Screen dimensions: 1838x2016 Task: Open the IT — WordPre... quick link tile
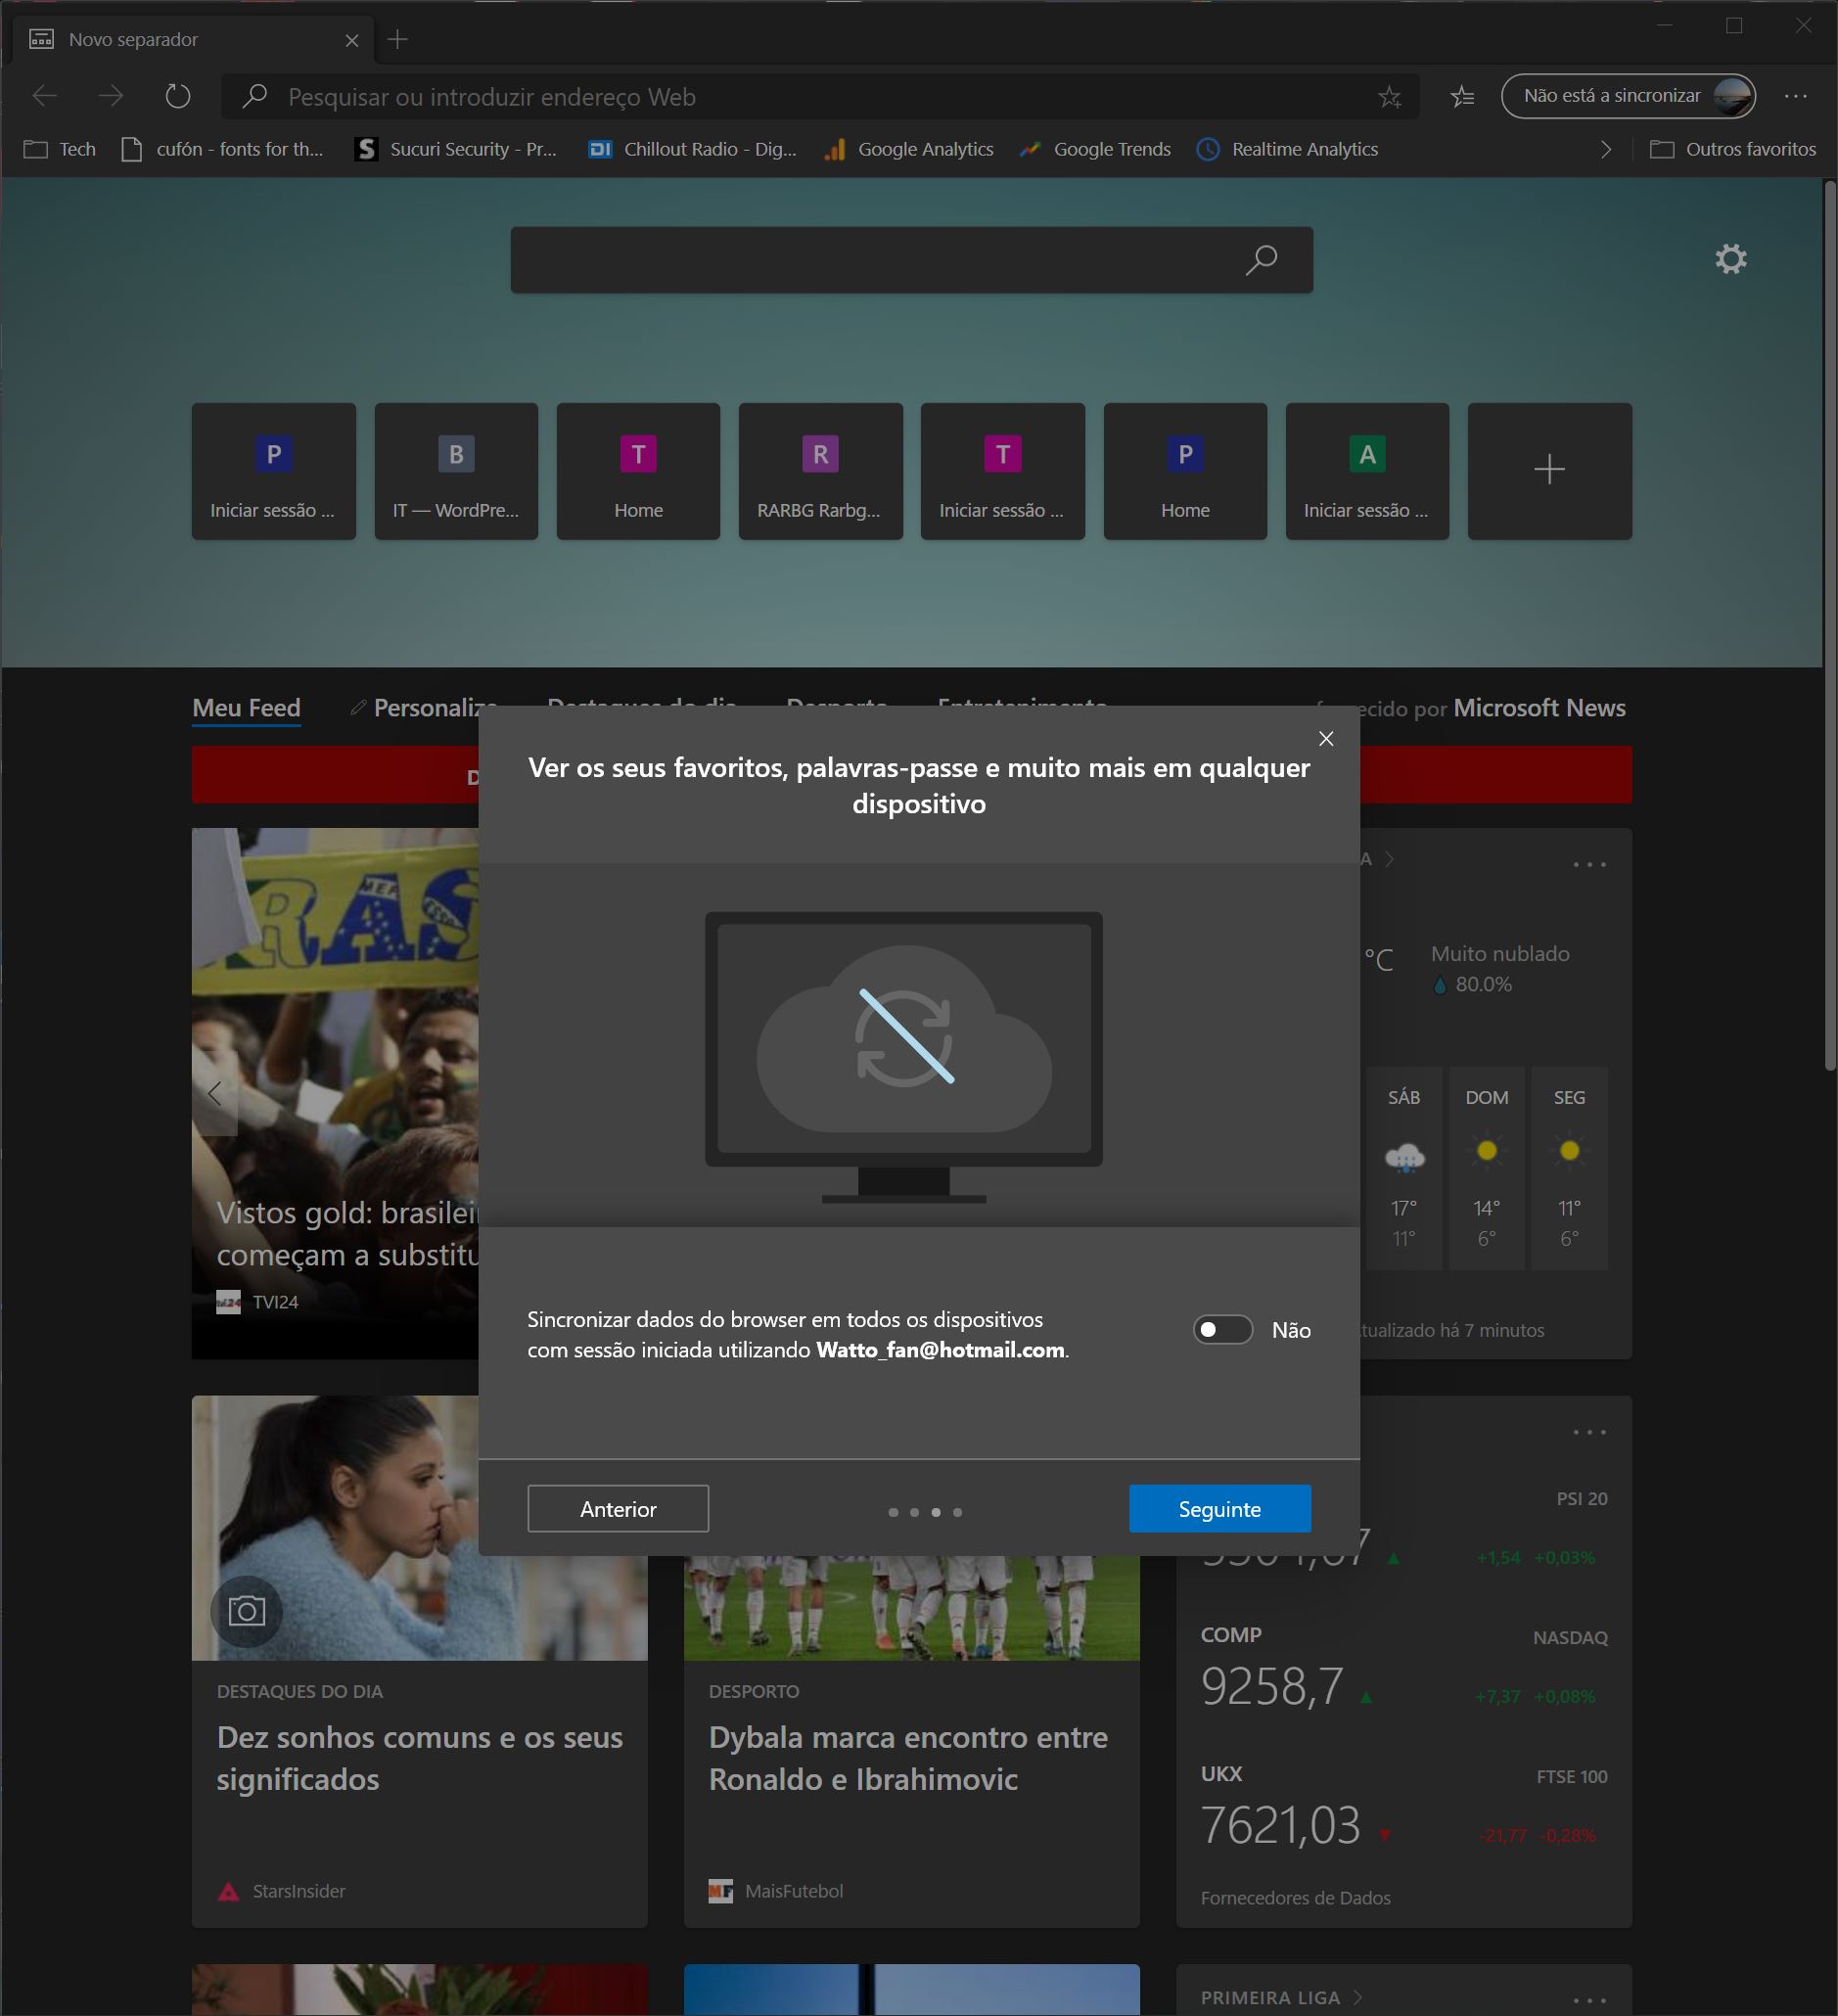(456, 471)
